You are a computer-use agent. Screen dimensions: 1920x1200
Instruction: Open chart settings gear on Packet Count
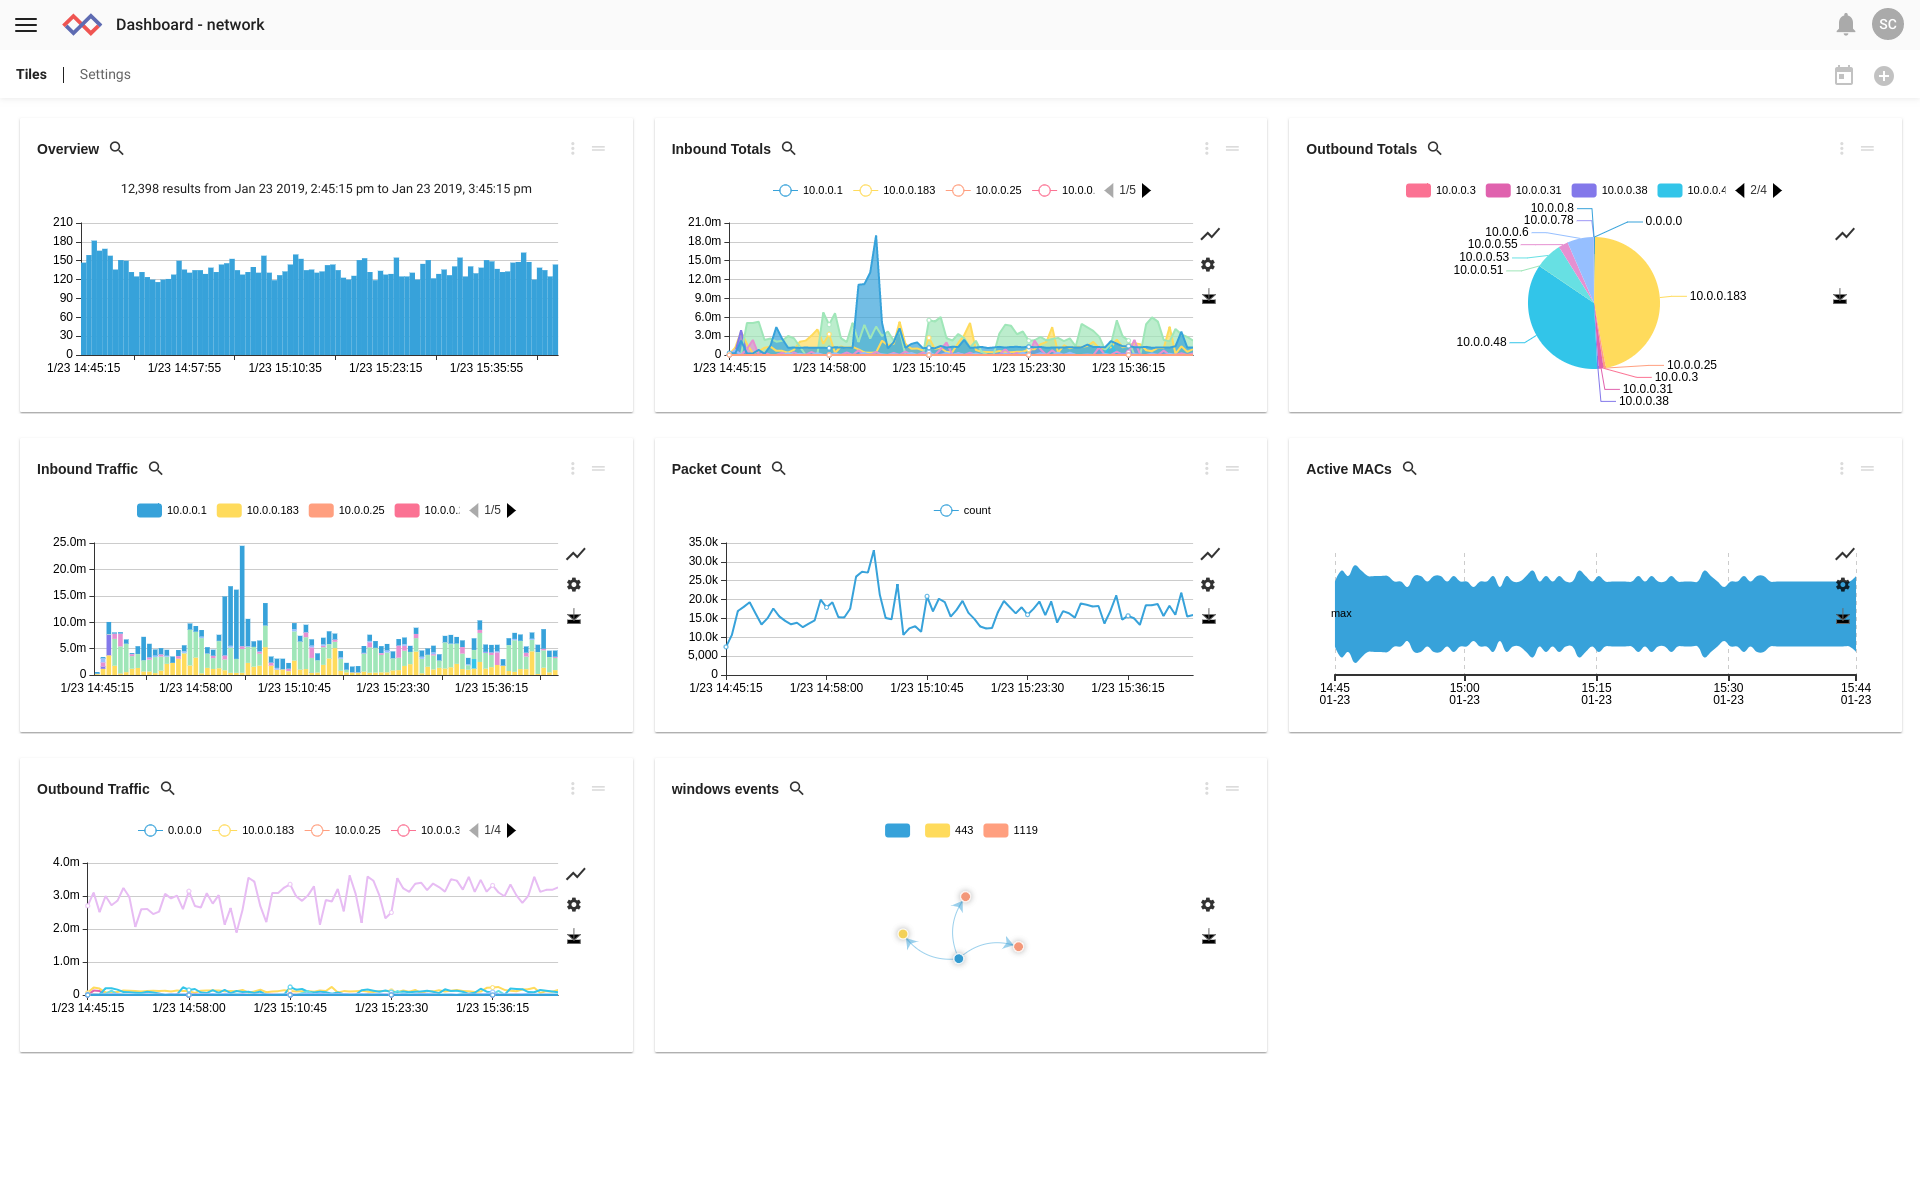click(1208, 585)
